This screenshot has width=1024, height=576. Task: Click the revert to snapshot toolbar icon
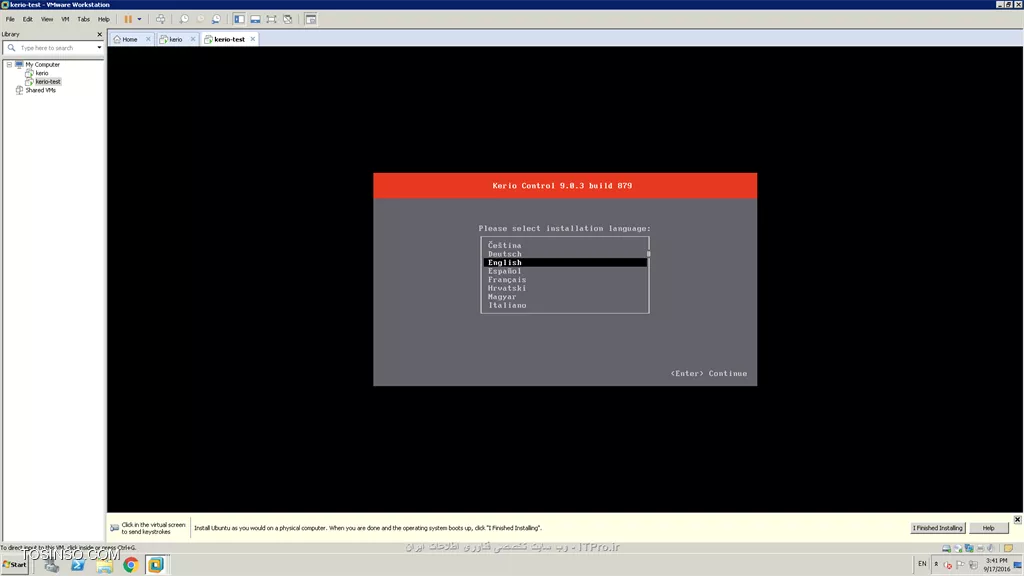[x=200, y=19]
